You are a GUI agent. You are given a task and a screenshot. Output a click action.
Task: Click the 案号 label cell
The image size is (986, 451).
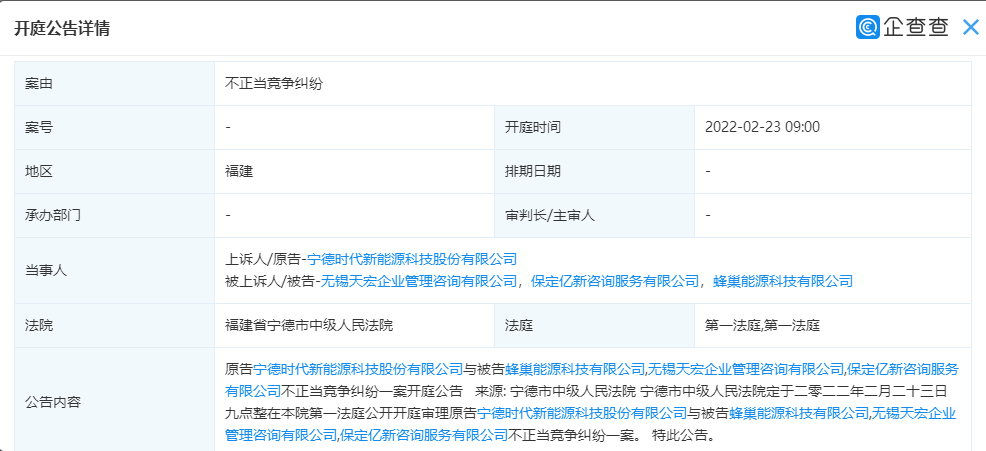(x=114, y=127)
